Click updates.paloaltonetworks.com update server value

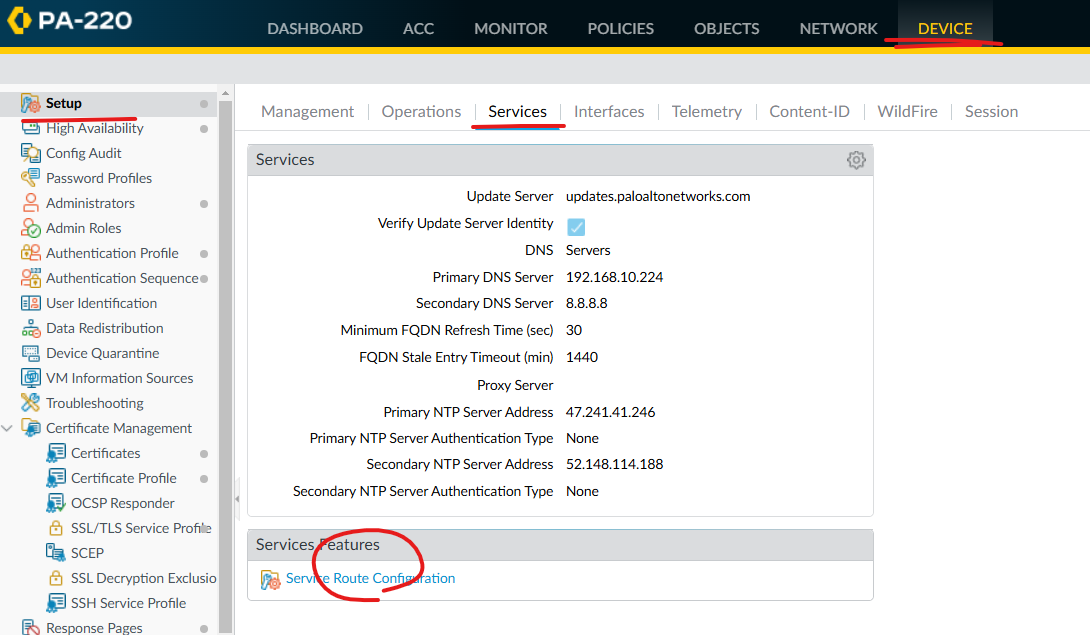click(658, 196)
